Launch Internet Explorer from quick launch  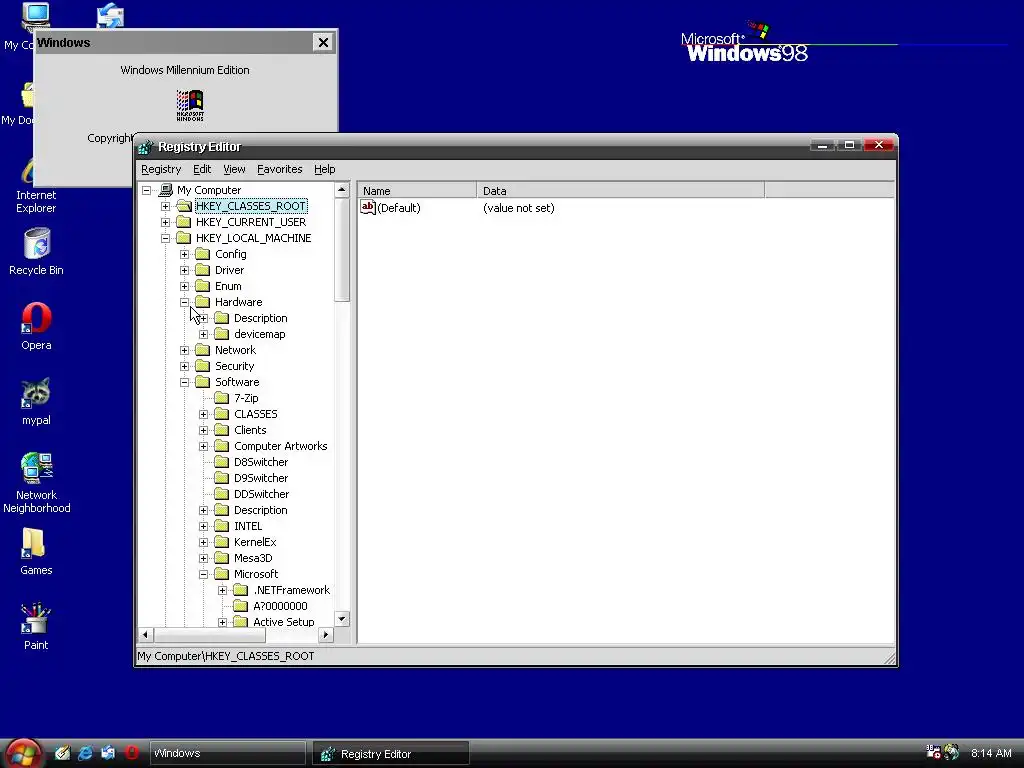[x=85, y=753]
